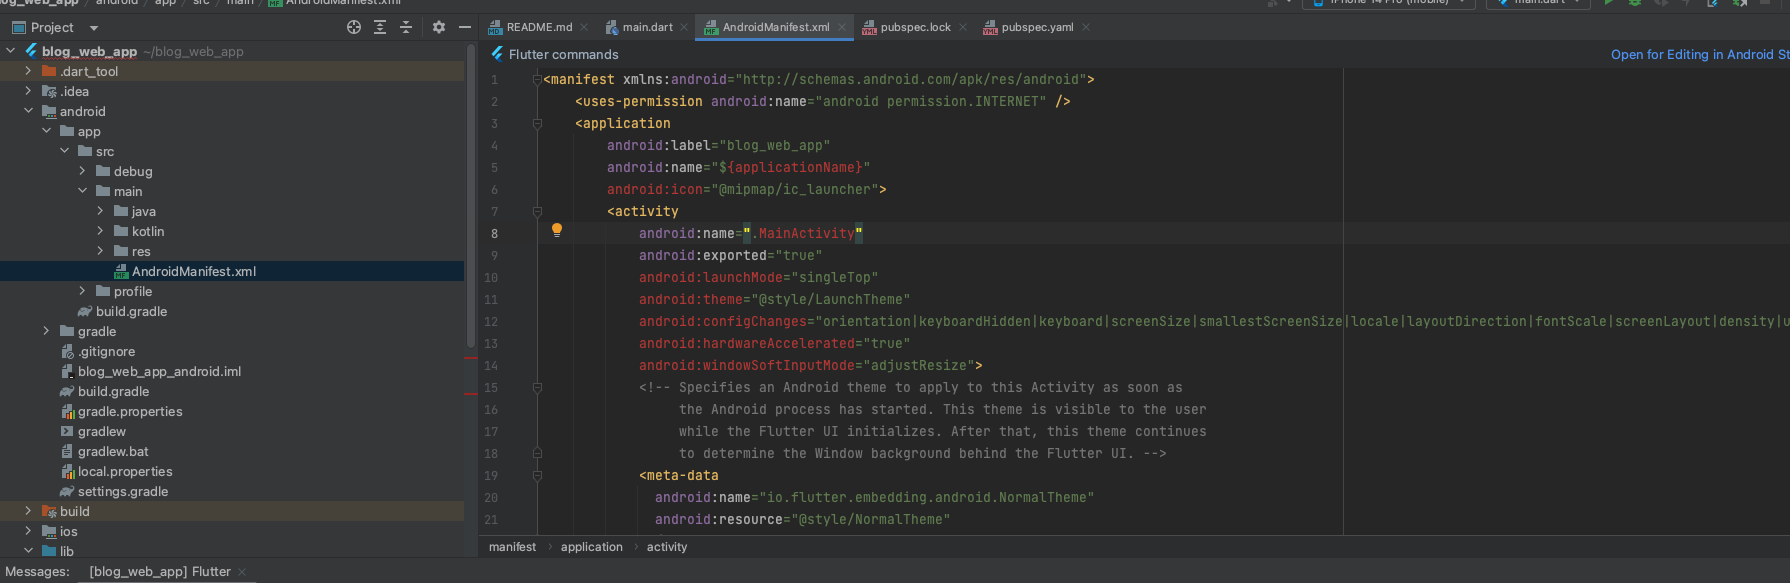Fold the activity tag at line 7
Screen dimensions: 1790x583
coord(537,212)
